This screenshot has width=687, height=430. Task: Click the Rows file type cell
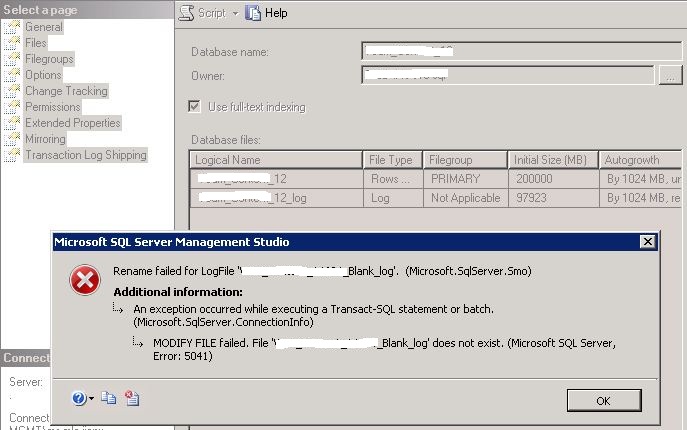pos(393,179)
